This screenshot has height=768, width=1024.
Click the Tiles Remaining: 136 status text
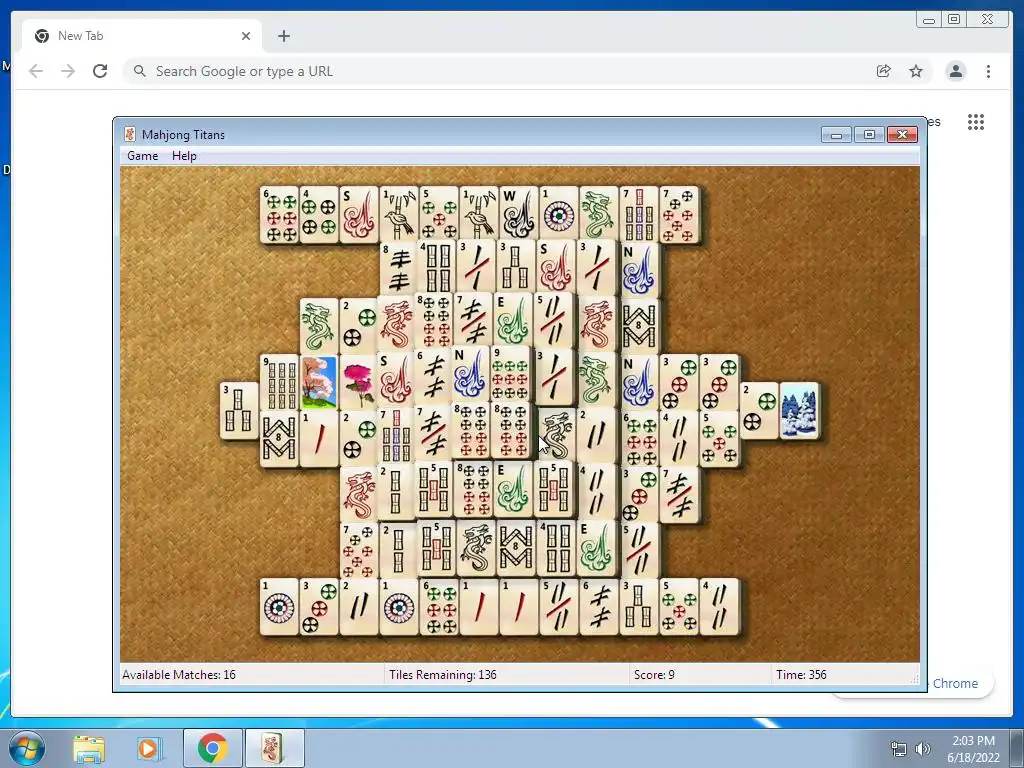click(x=443, y=675)
